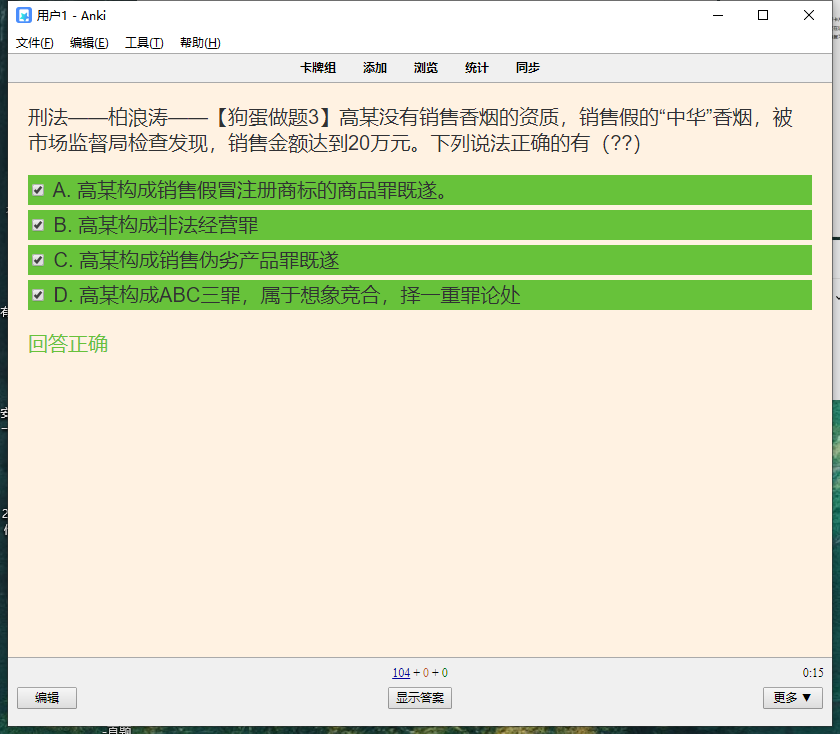The height and width of the screenshot is (734, 840).
Task: Click the 编辑 button at bottom left
Action: 47,698
